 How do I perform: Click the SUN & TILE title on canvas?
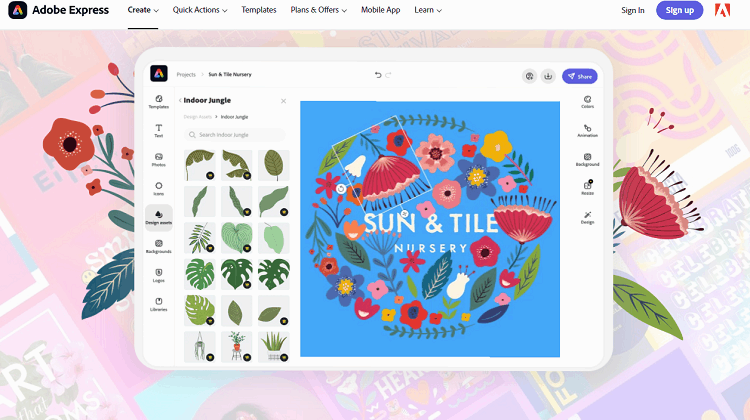tap(430, 224)
